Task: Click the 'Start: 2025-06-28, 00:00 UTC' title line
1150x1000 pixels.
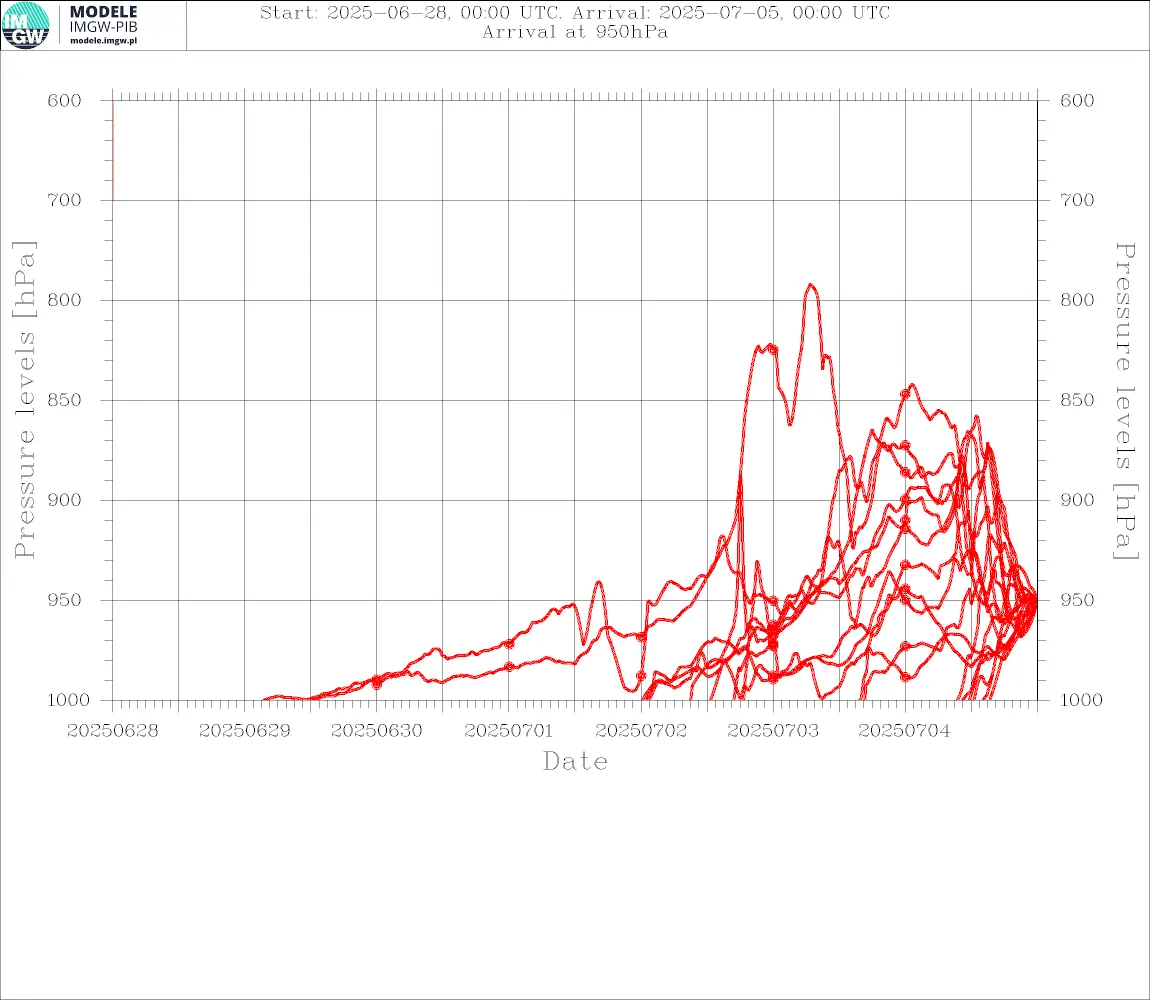Action: click(575, 12)
